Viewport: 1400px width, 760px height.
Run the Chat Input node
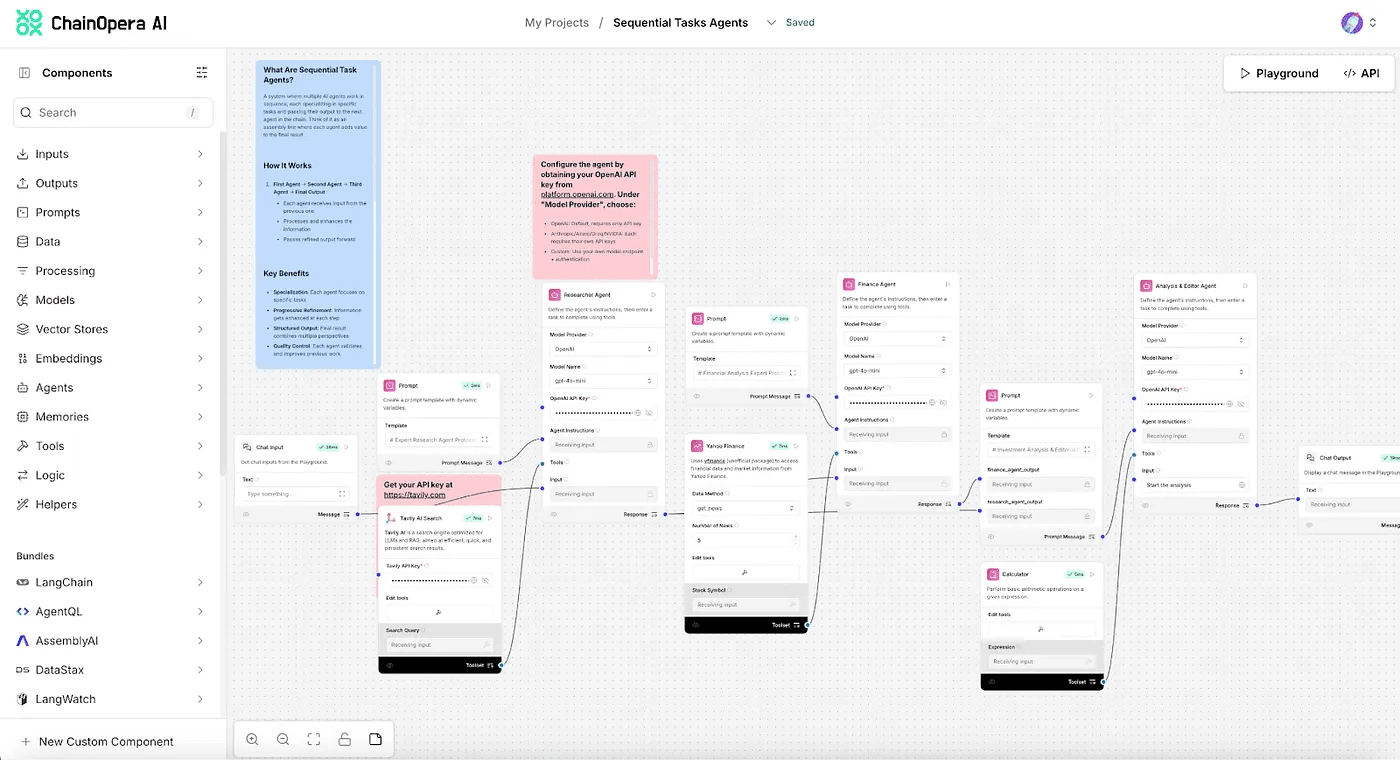click(x=347, y=447)
